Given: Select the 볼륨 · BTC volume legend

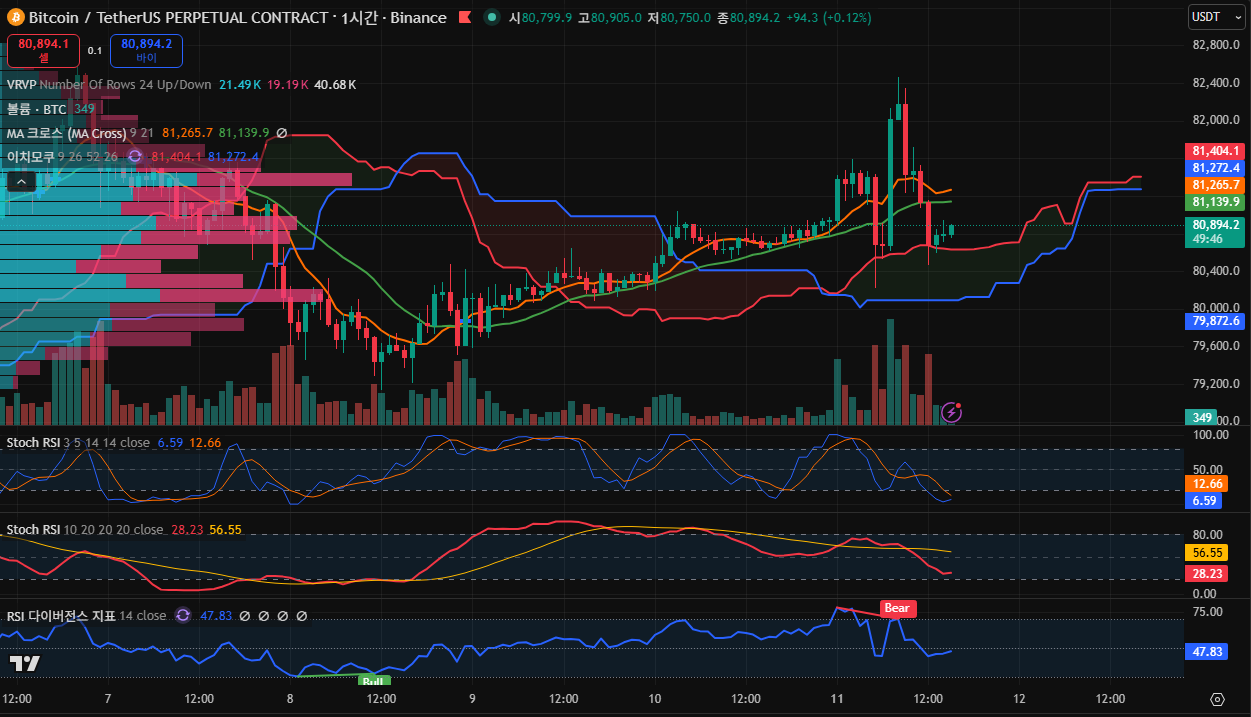Looking at the screenshot, I should coord(38,109).
